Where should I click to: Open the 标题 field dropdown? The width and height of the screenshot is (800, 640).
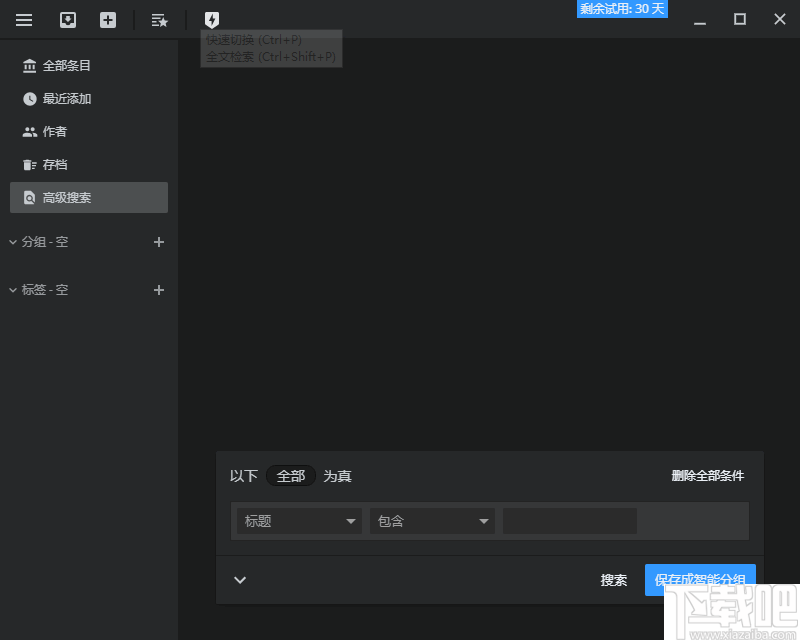(299, 521)
